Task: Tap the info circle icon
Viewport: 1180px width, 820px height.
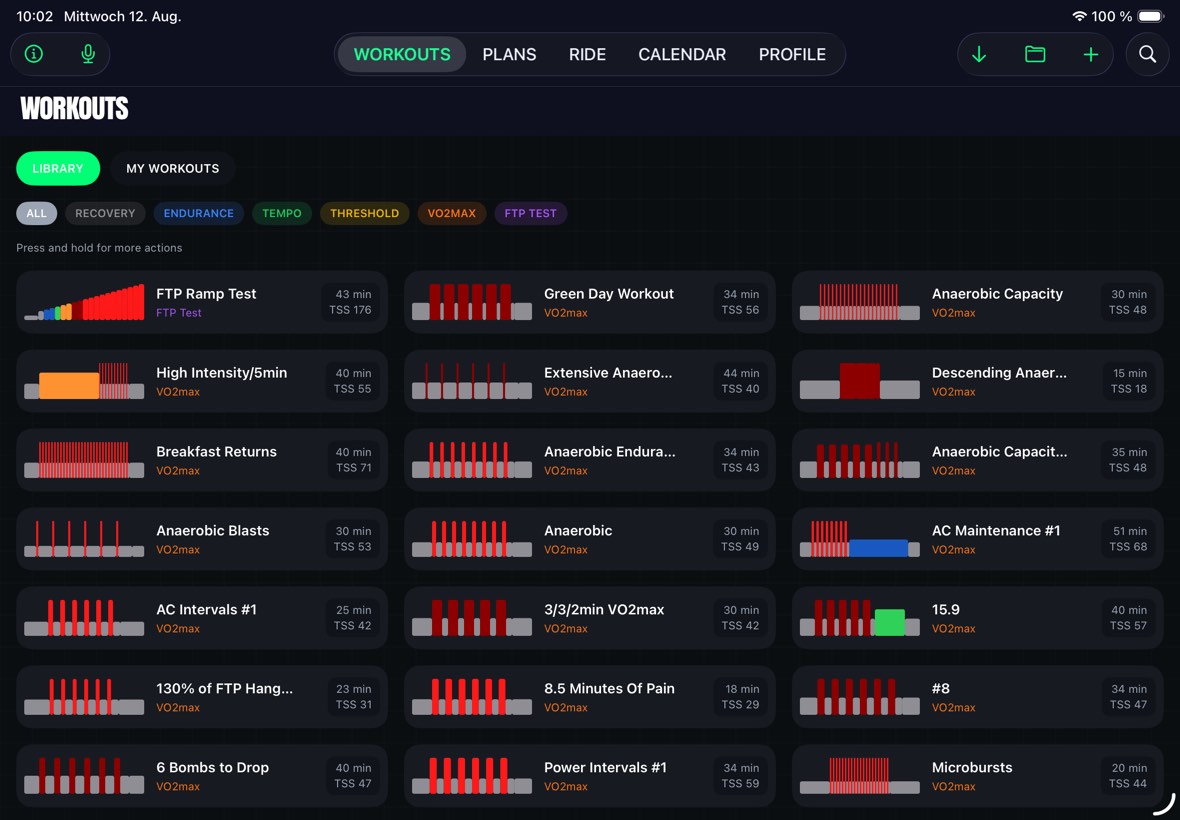Action: point(34,54)
